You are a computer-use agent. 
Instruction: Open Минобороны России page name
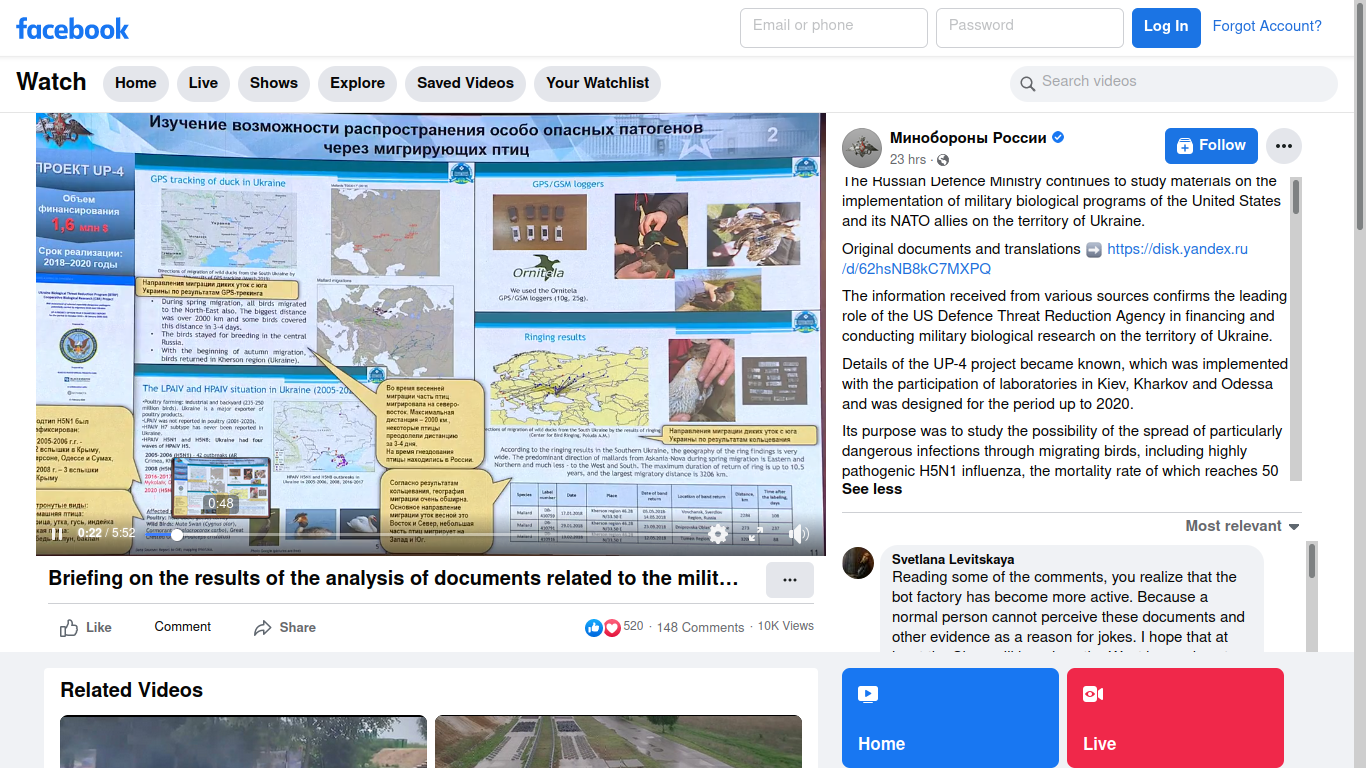tap(968, 138)
